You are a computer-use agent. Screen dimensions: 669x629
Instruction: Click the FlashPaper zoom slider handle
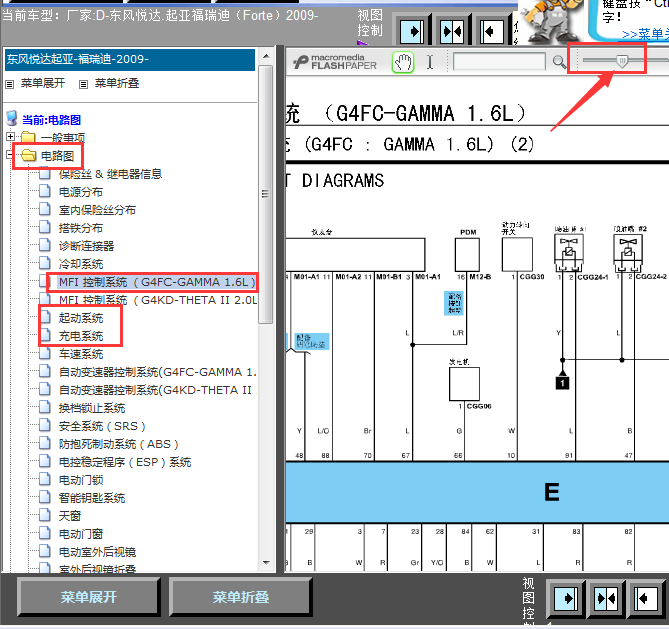(x=622, y=61)
